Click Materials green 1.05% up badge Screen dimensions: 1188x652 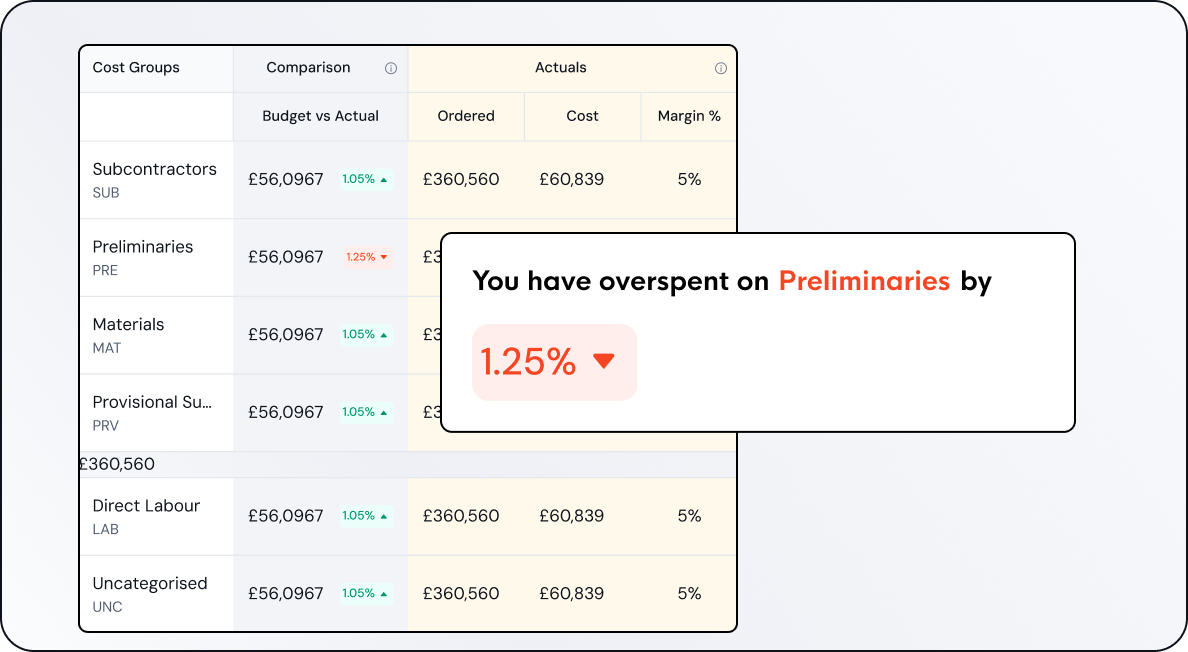pyautogui.click(x=365, y=335)
